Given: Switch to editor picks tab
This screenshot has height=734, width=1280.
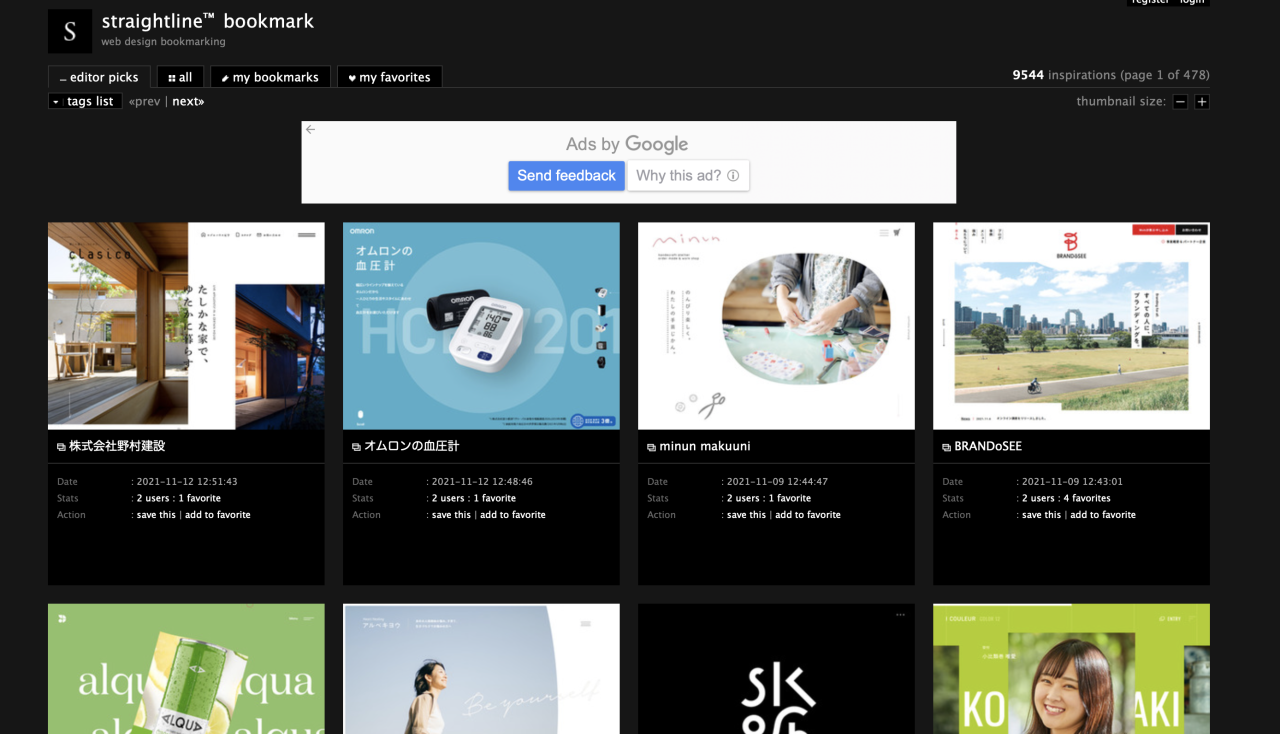Looking at the screenshot, I should [x=99, y=77].
